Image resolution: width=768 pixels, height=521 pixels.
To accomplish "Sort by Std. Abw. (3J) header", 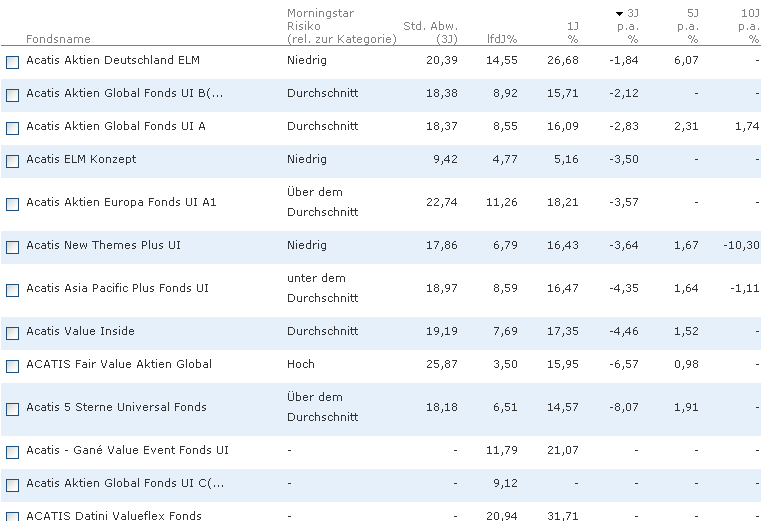I will tap(431, 32).
